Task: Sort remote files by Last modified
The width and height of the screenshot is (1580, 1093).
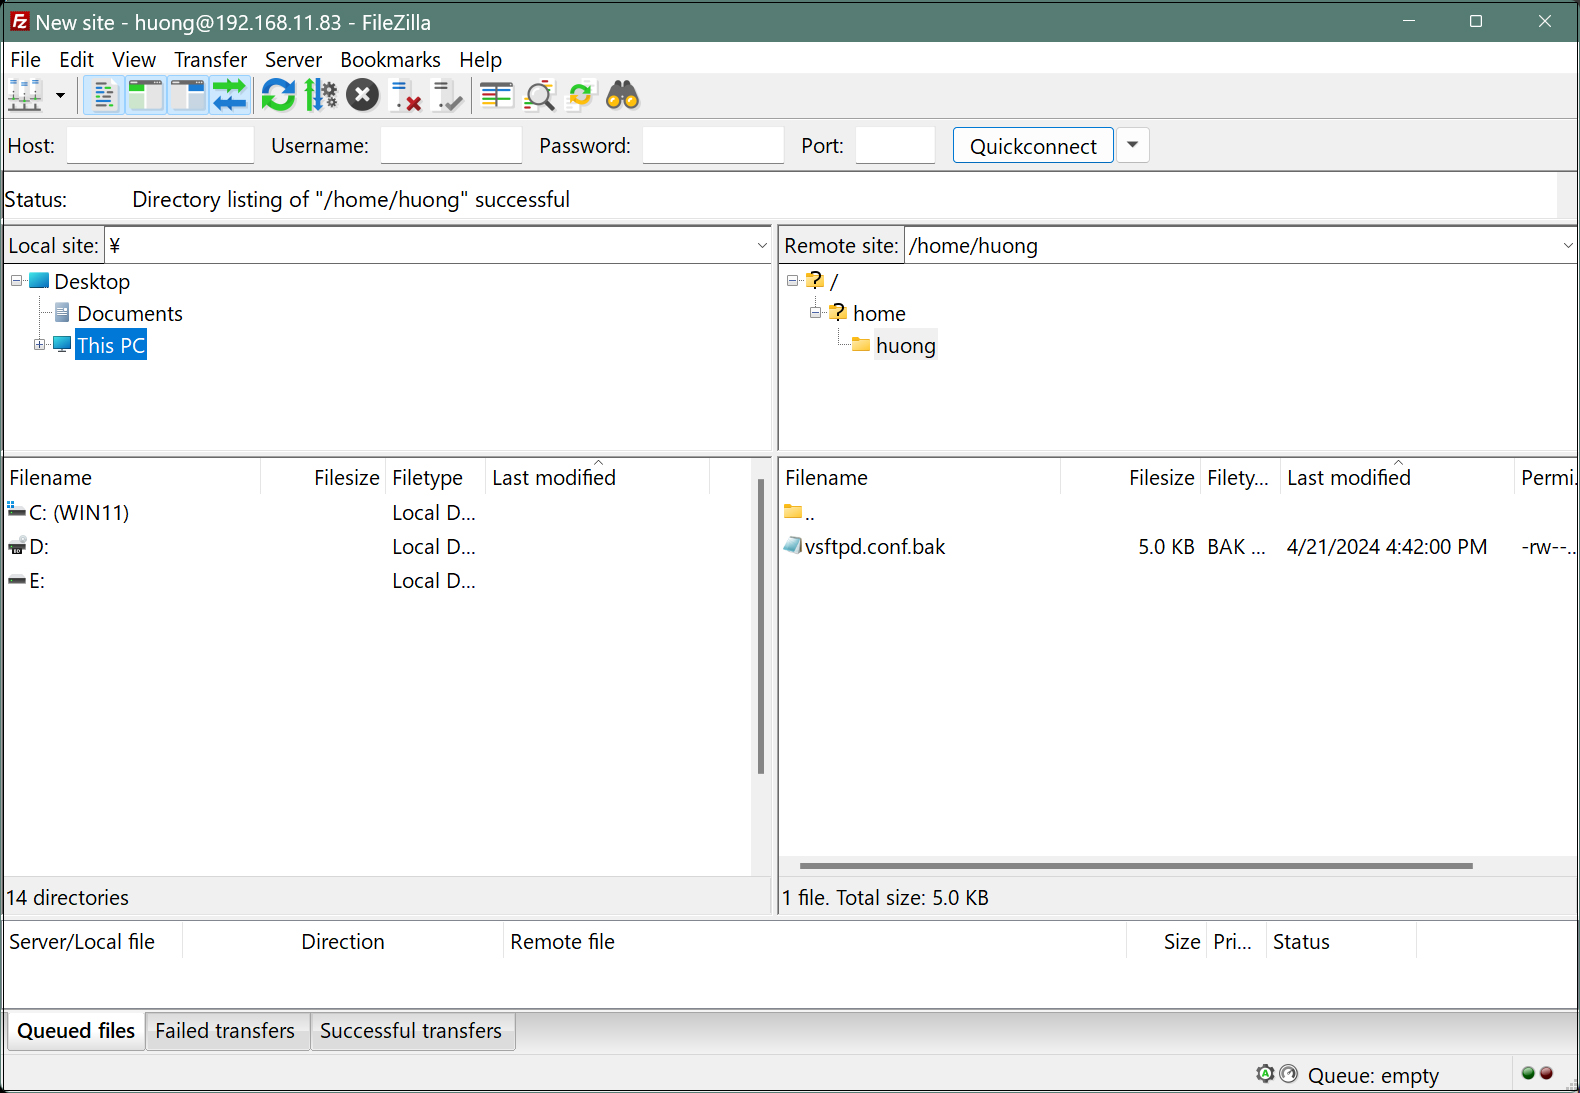Action: coord(1397,478)
